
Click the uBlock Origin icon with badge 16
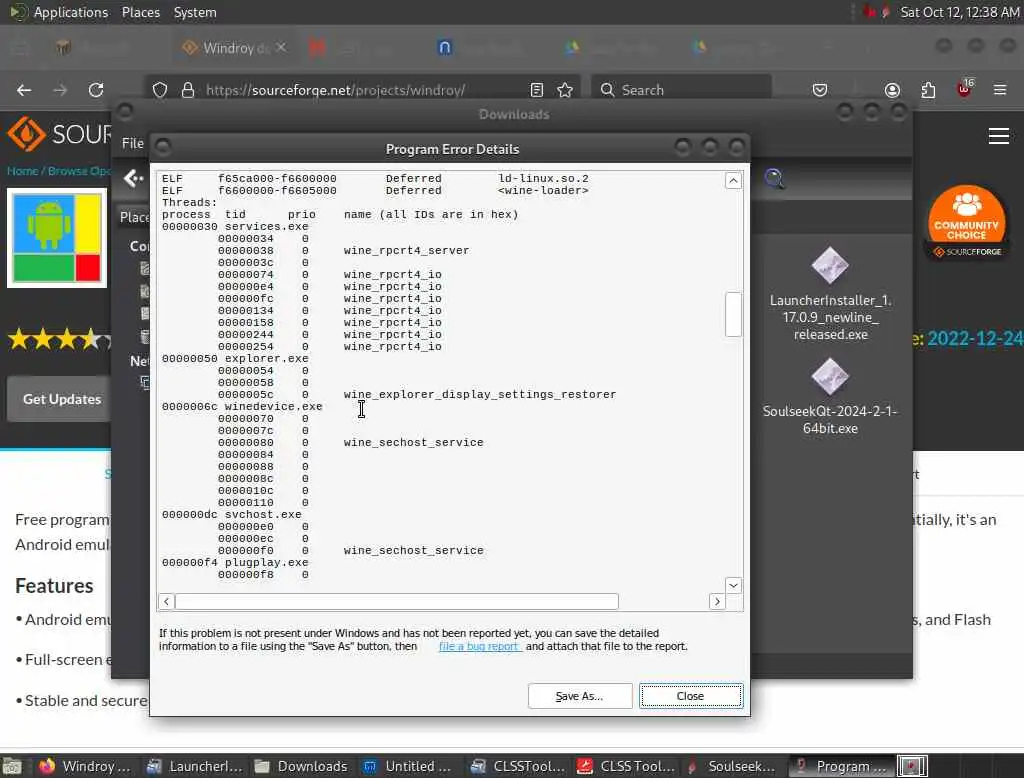coord(965,89)
